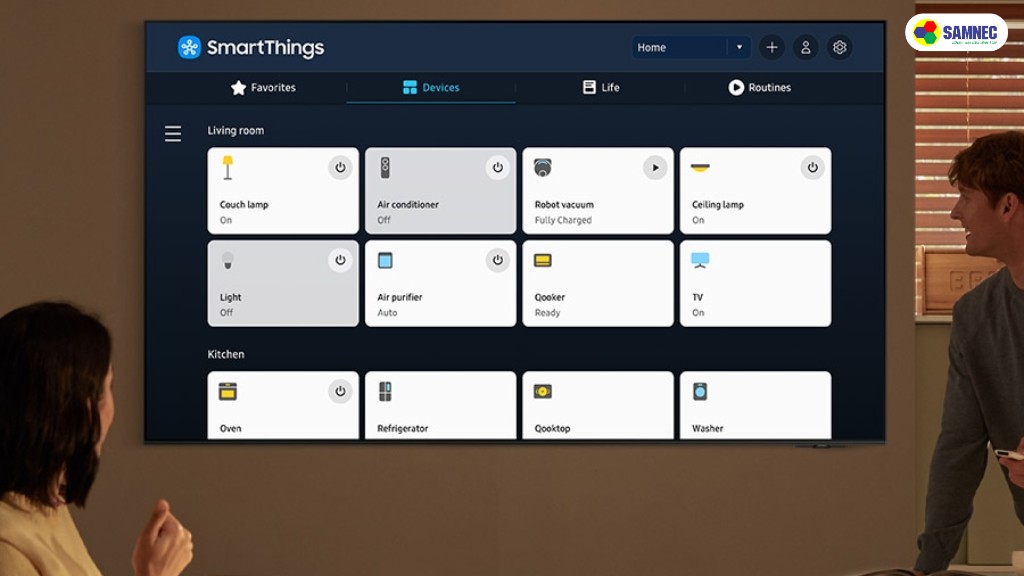Click the Ceiling lamp device icon
The width and height of the screenshot is (1024, 576).
(x=700, y=168)
